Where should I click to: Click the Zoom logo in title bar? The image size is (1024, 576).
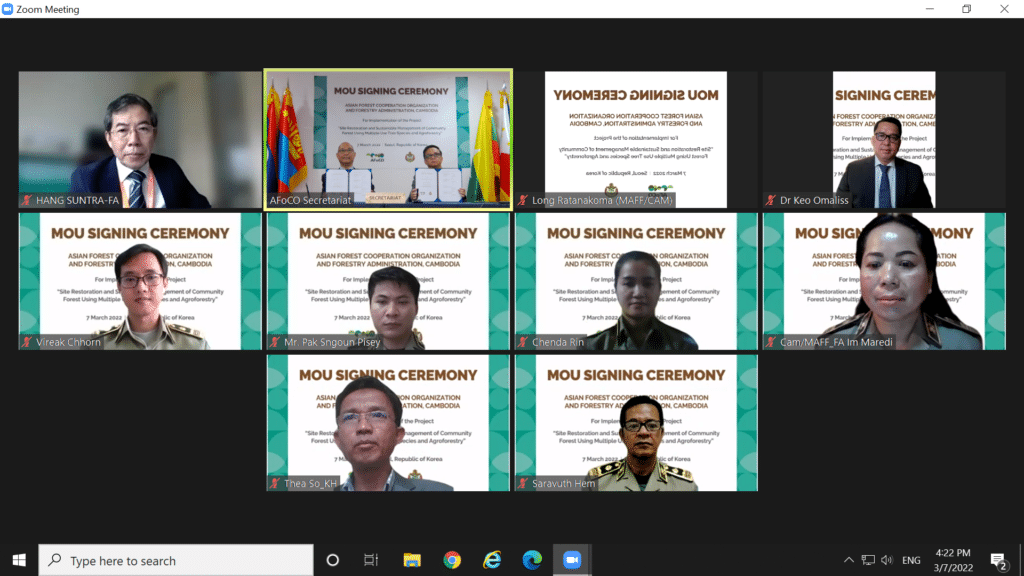pyautogui.click(x=7, y=9)
